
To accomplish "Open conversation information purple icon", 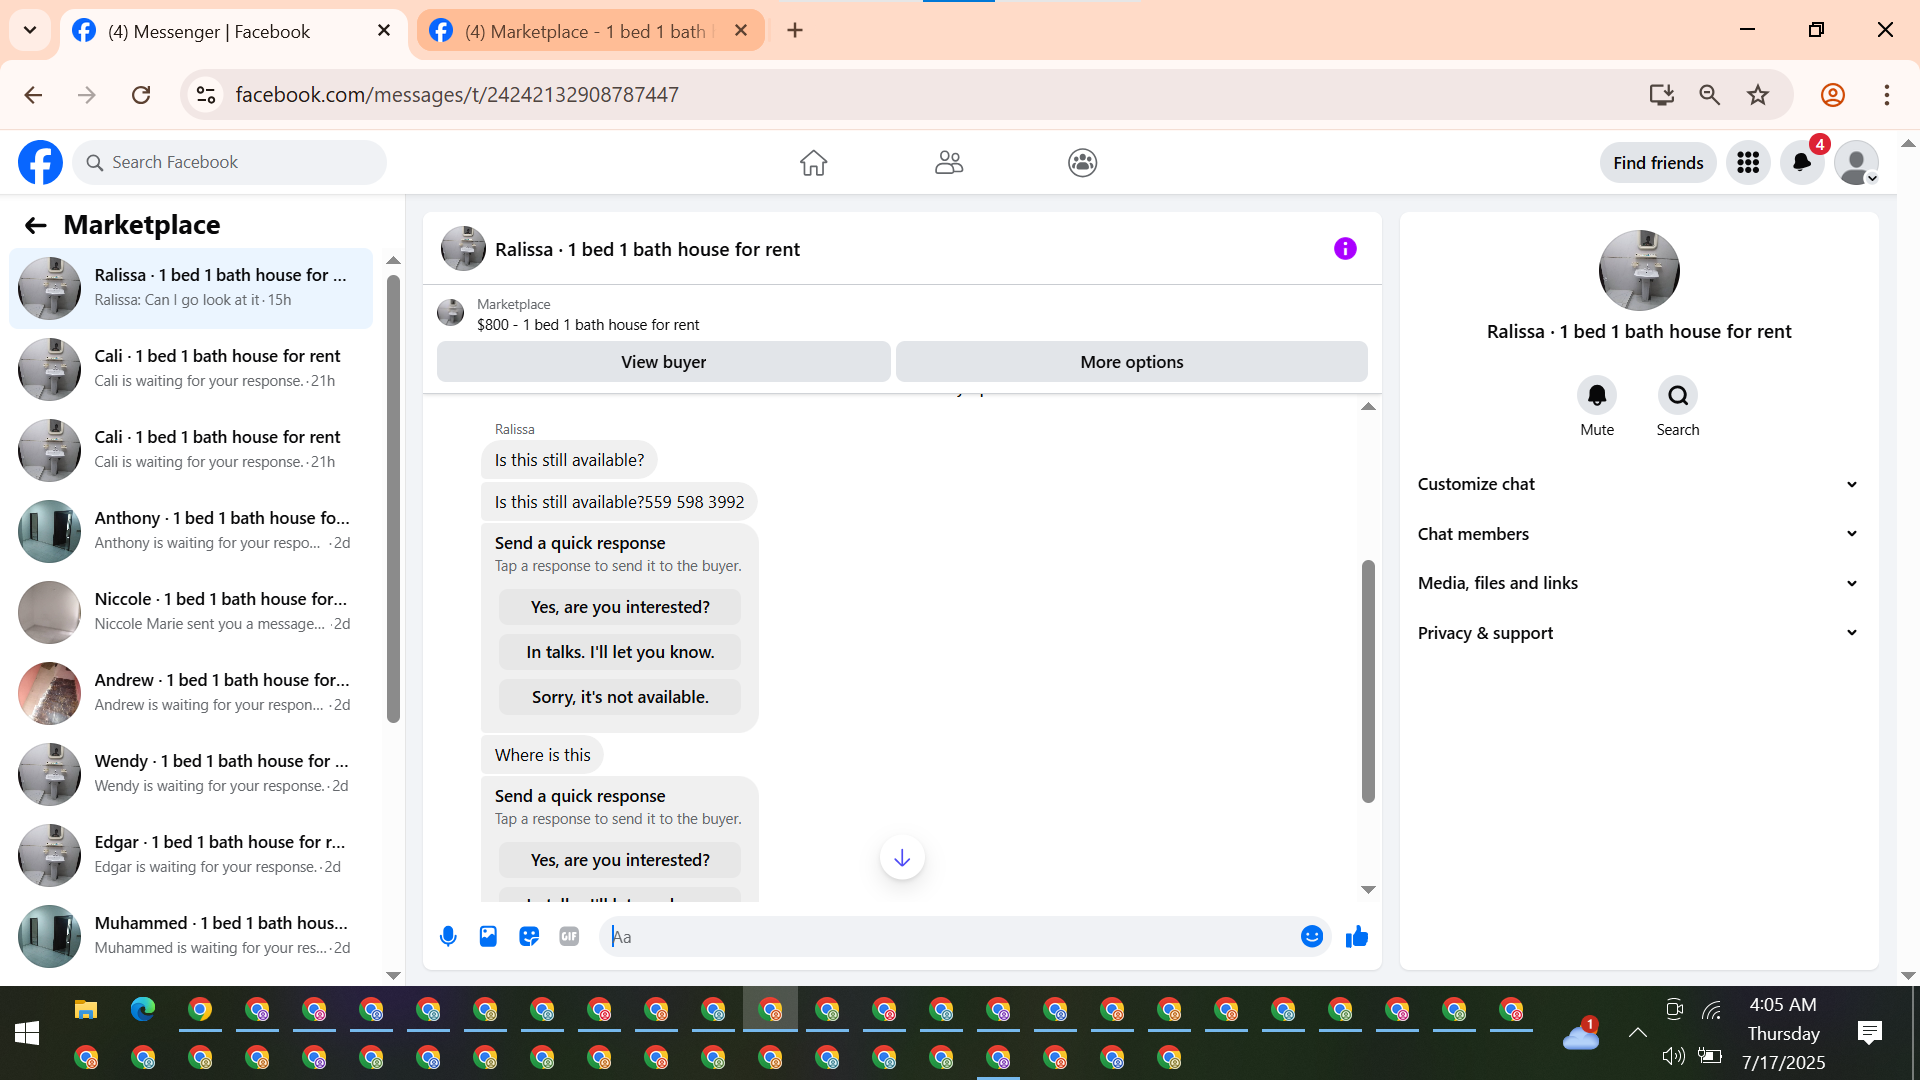I will tap(1345, 249).
